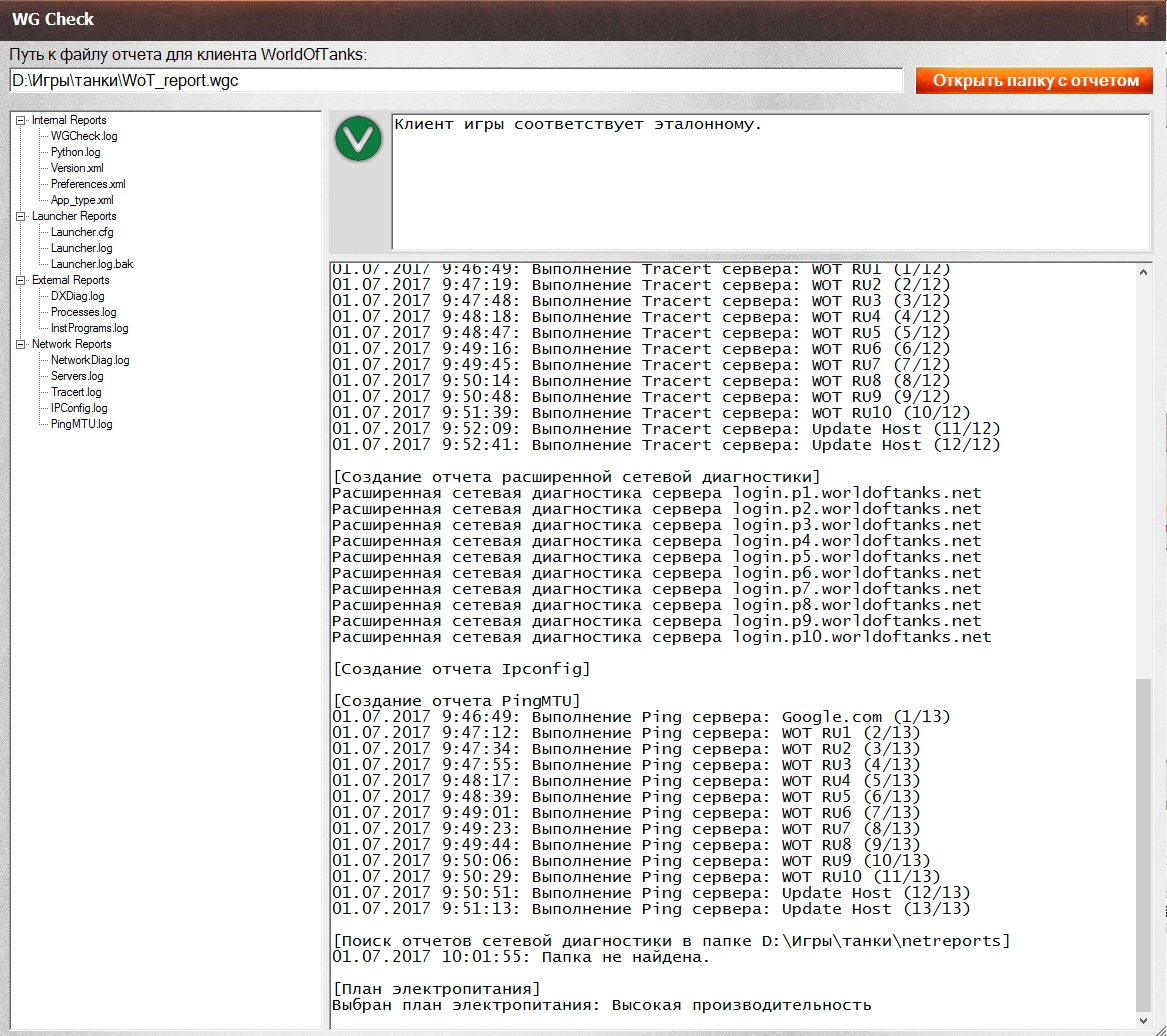The image size is (1167, 1036).
Task: Open InstPrograms.log report
Action: click(89, 328)
